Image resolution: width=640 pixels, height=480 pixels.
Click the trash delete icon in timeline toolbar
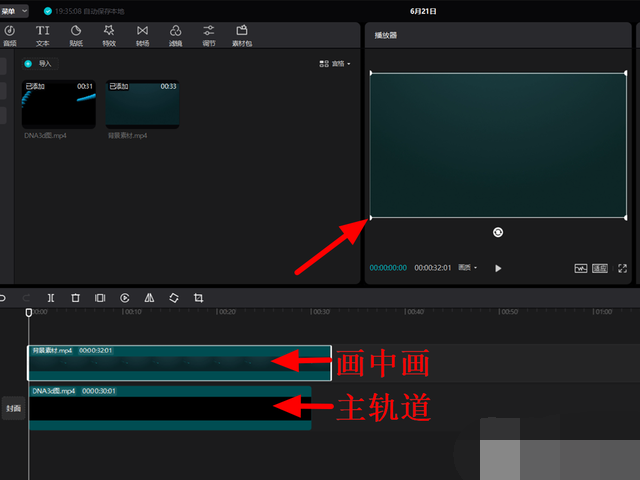75,298
